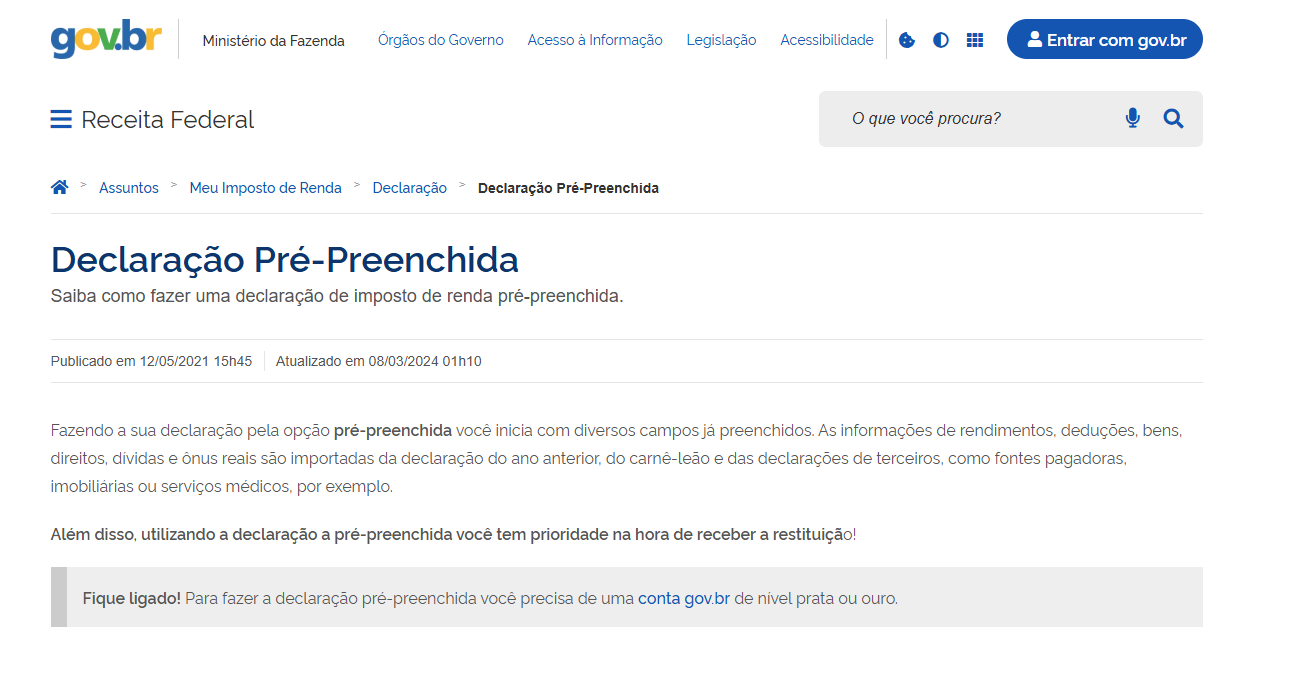The height and width of the screenshot is (673, 1297).
Task: Follow the conta gov.br link
Action: (684, 599)
